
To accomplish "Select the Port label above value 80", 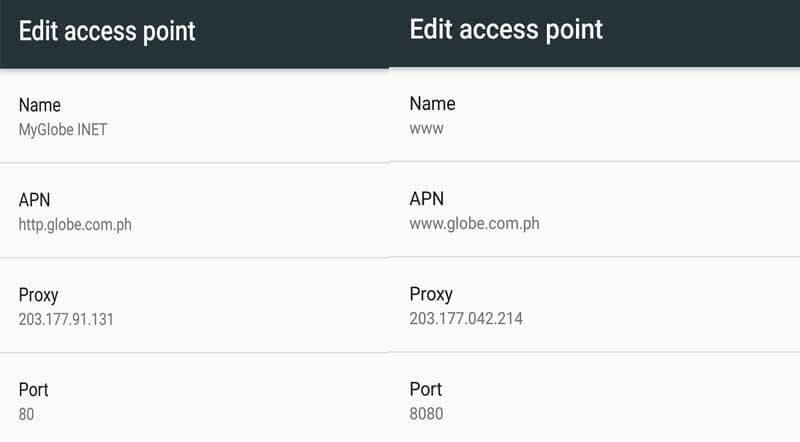I will click(x=34, y=390).
